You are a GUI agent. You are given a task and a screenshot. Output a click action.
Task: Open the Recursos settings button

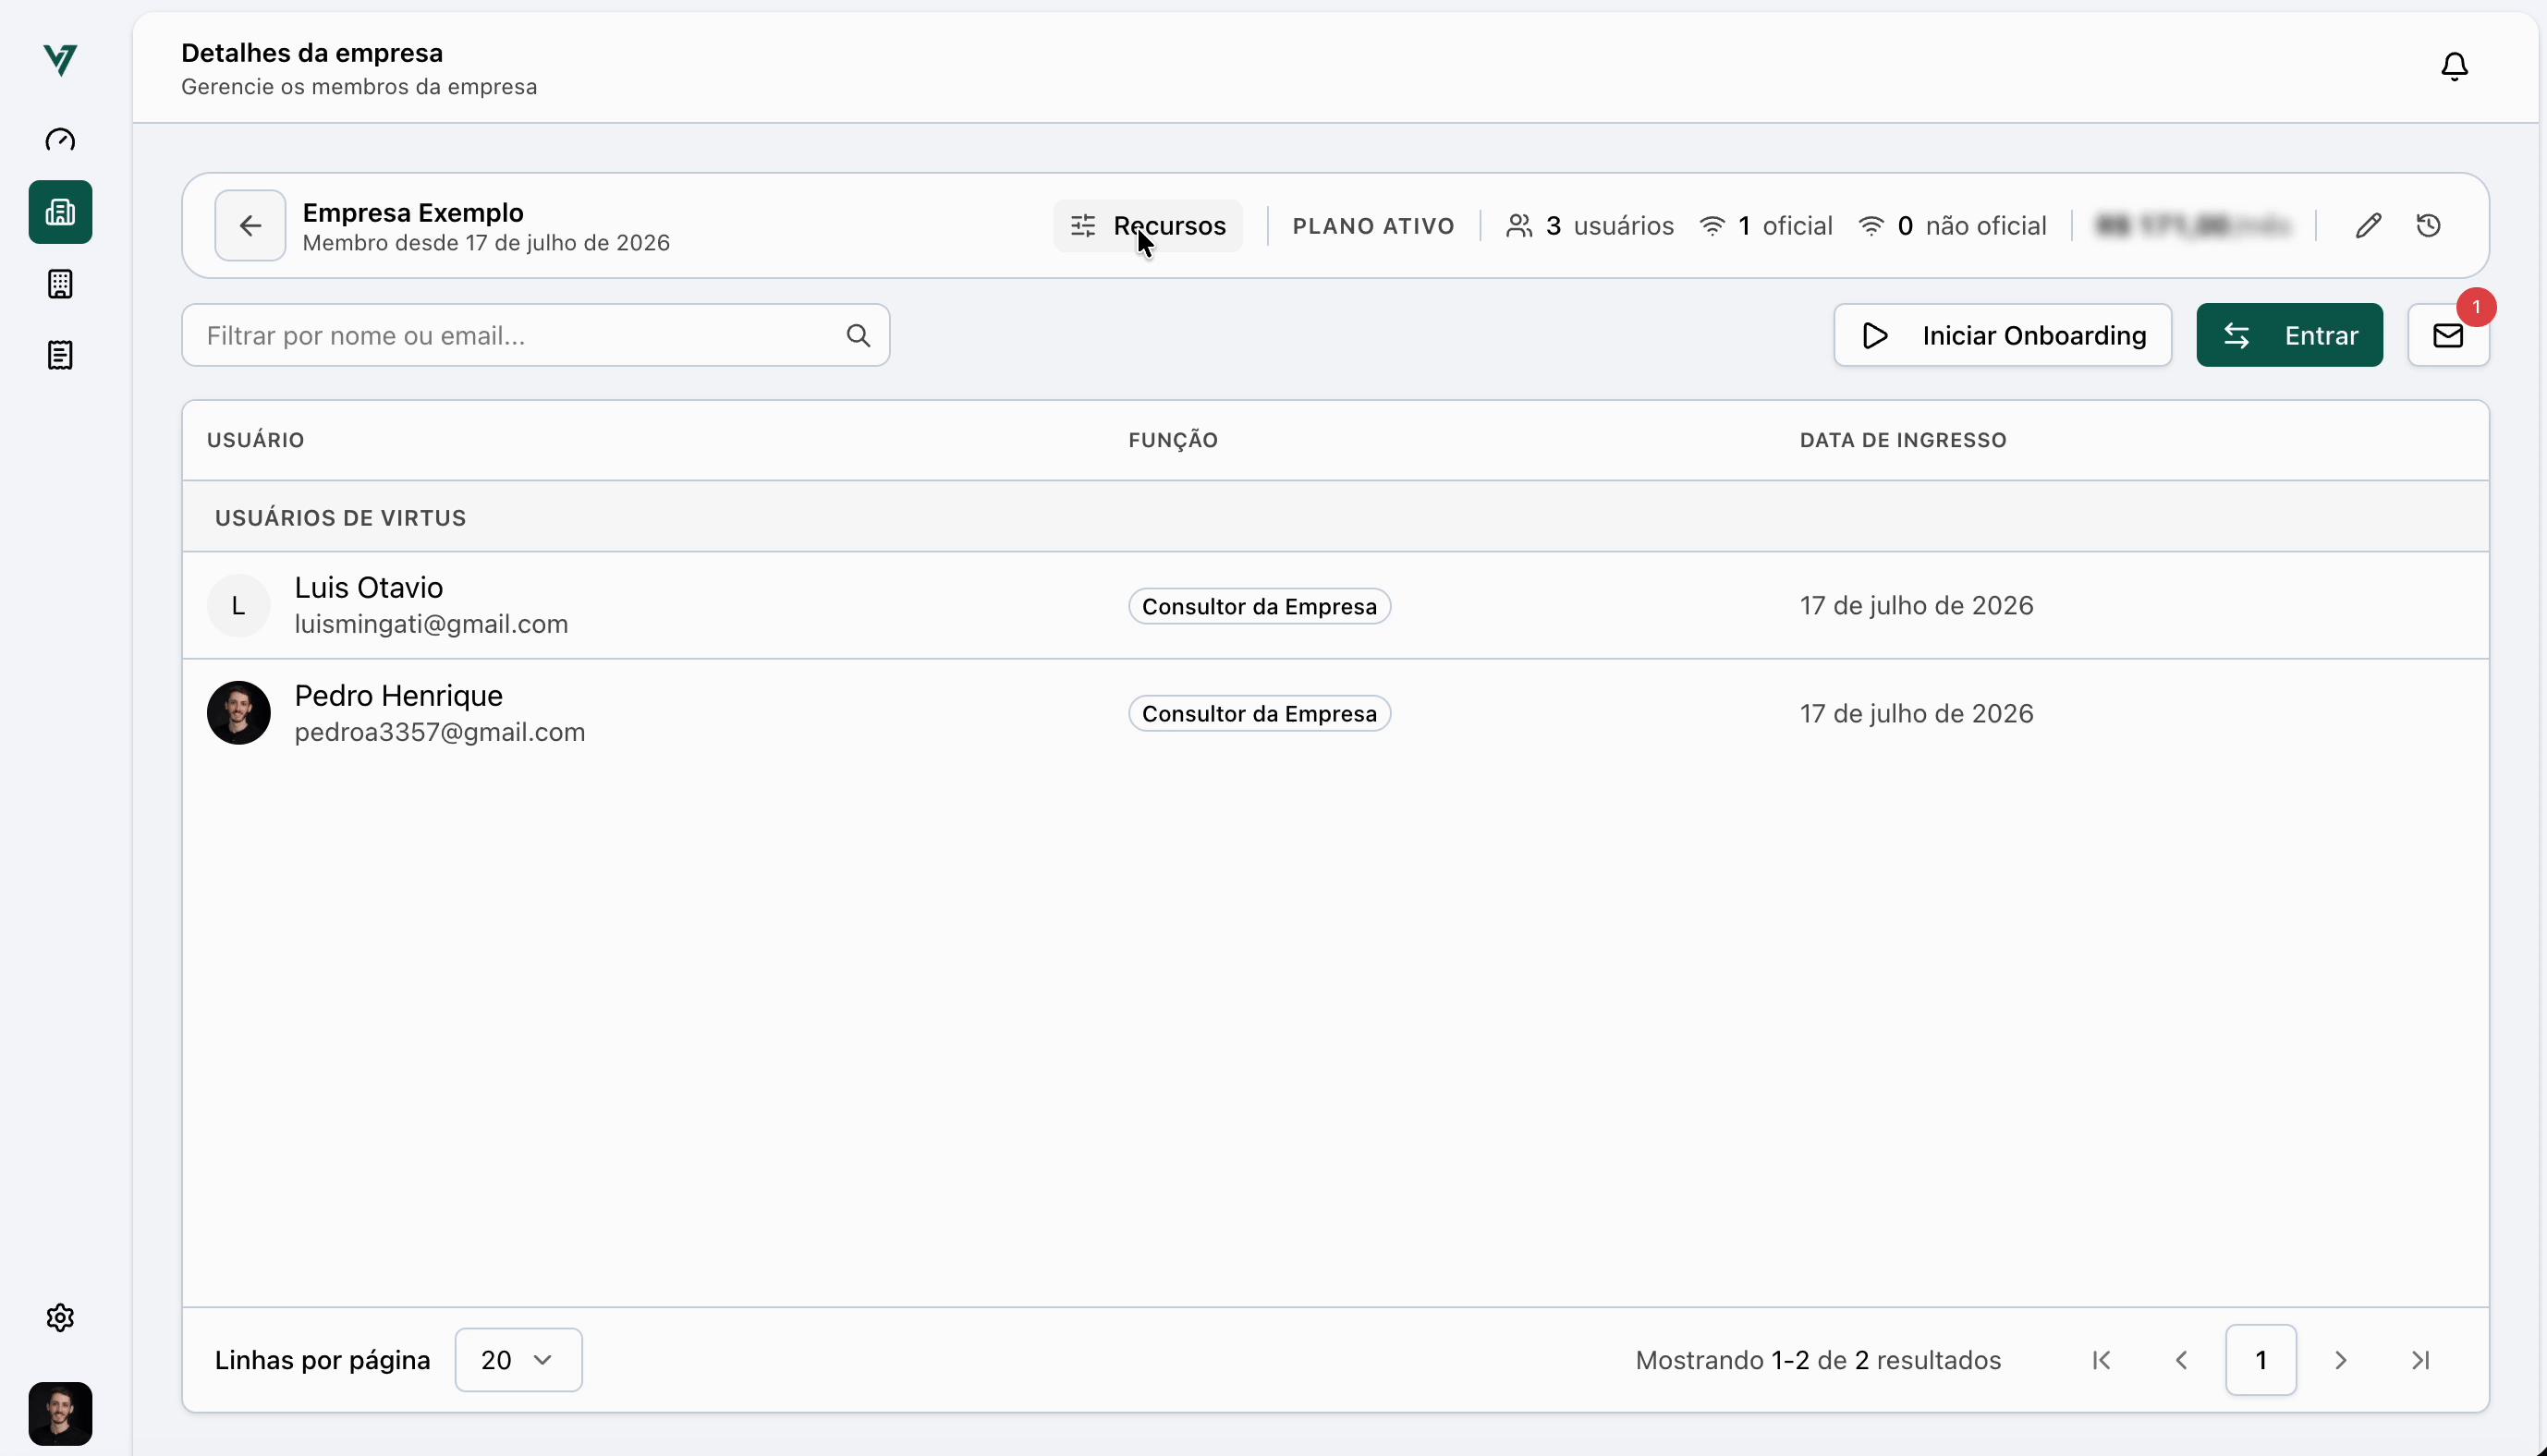click(1148, 226)
